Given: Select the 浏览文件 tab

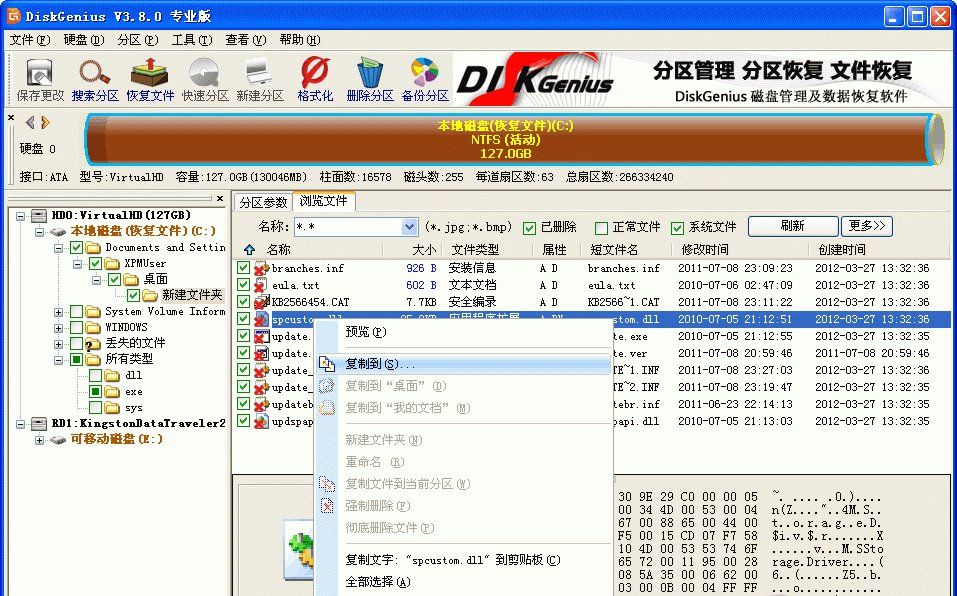Looking at the screenshot, I should [323, 201].
